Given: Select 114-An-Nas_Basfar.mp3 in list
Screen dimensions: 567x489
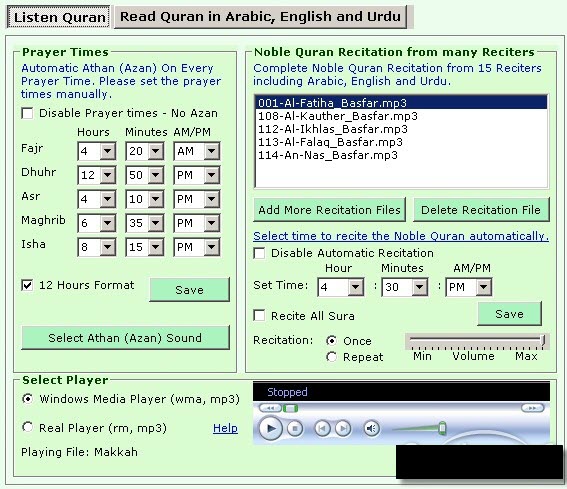Looking at the screenshot, I should (x=401, y=155).
